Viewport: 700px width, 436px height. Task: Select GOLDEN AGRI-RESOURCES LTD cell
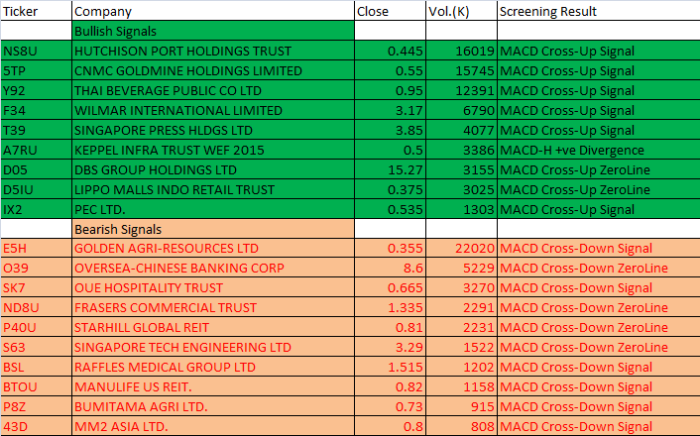click(x=213, y=248)
